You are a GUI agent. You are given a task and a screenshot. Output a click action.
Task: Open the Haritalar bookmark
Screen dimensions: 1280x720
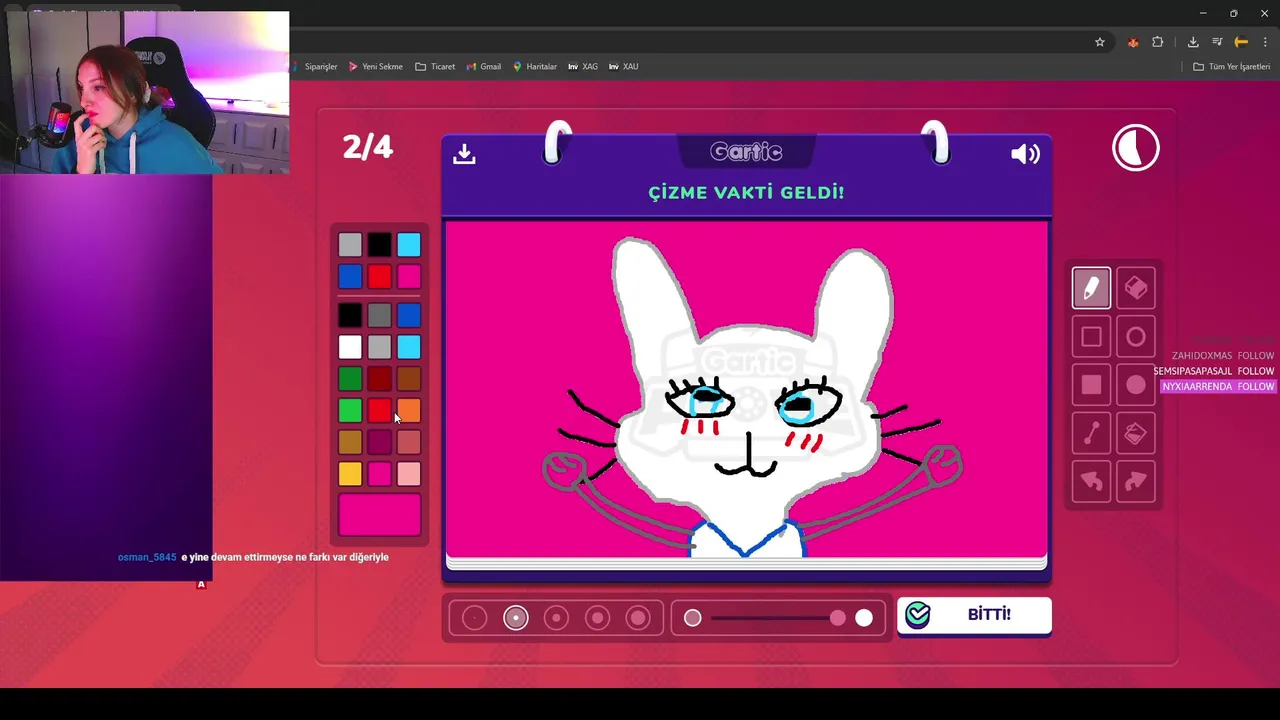534,67
